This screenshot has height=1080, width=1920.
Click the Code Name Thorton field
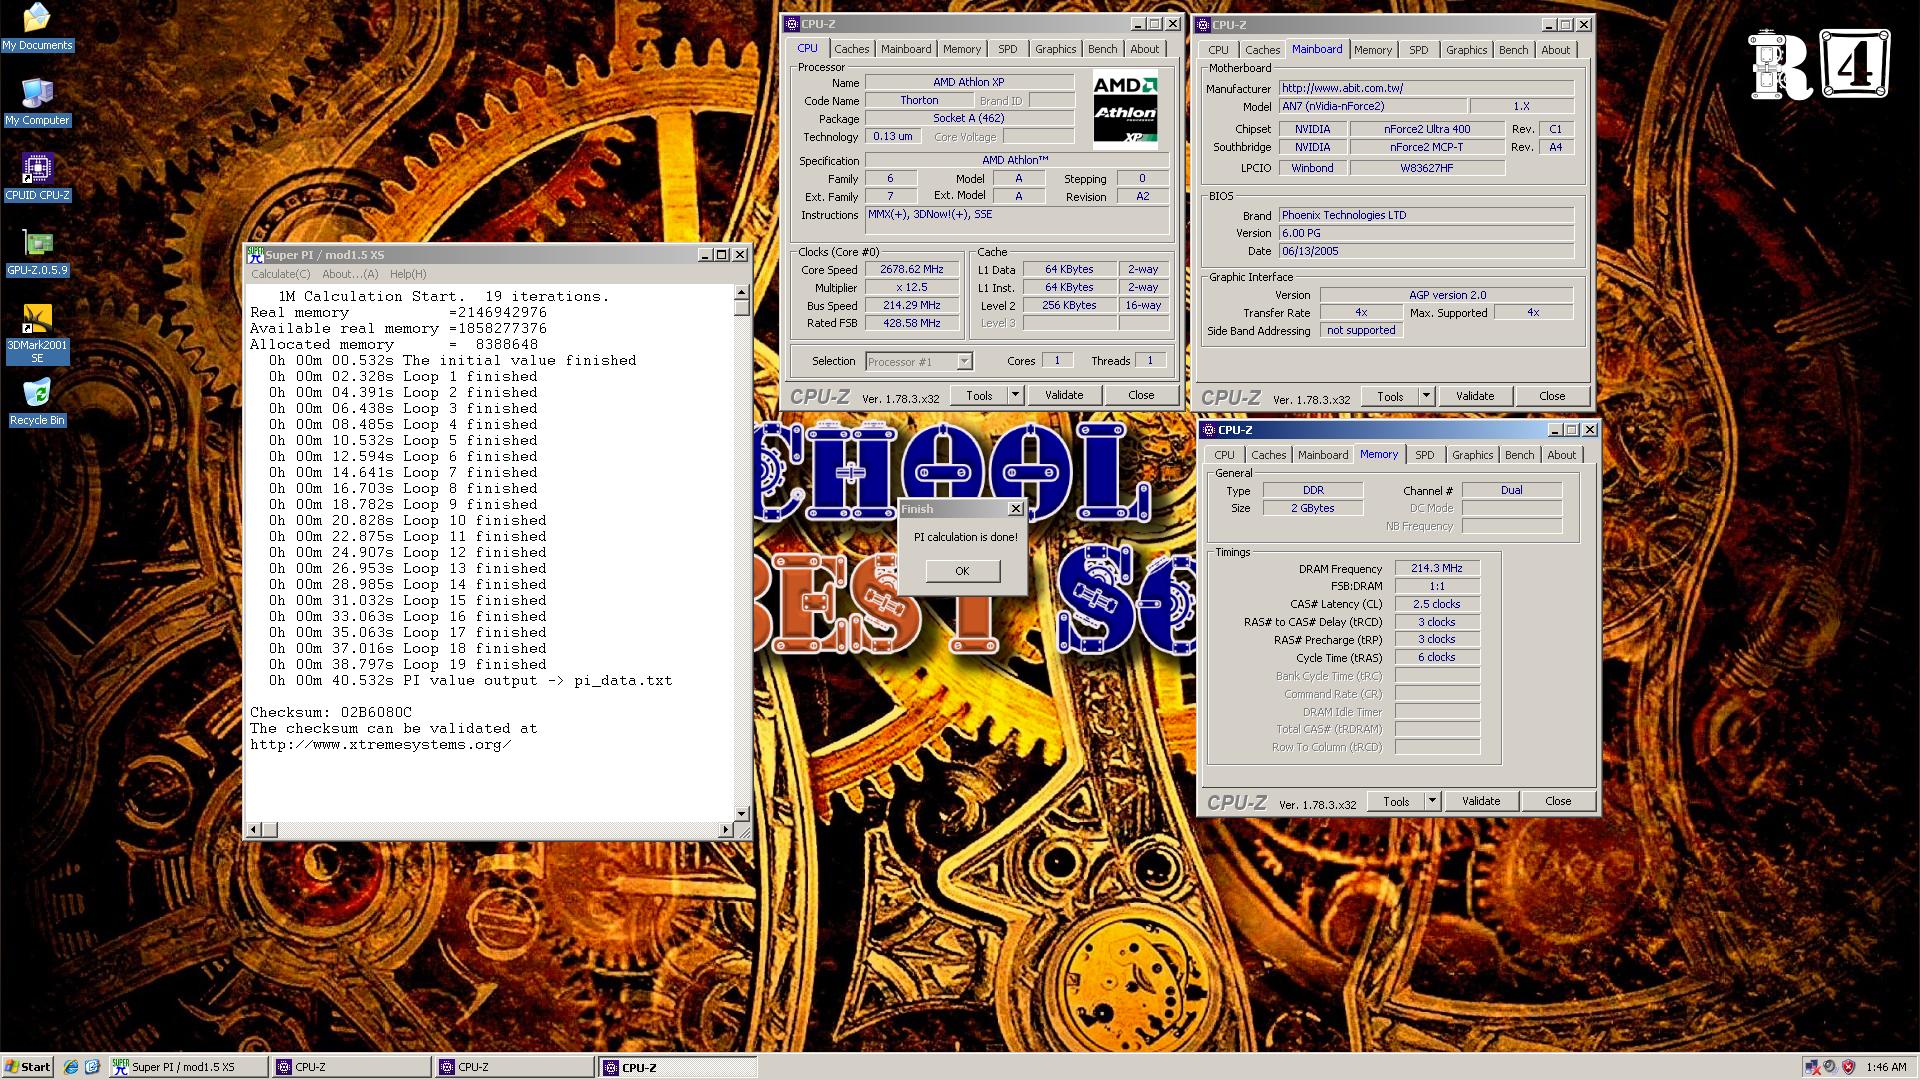tap(919, 100)
